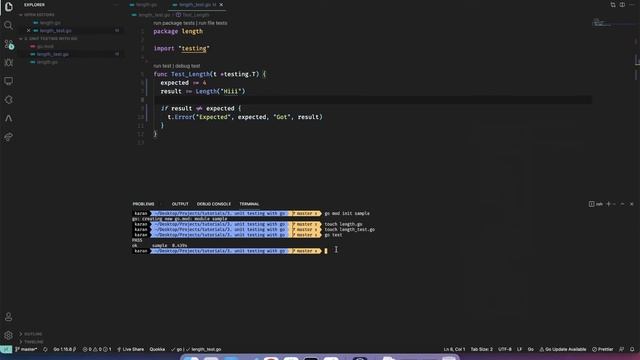Maximize the terminal panel size
640x360 pixels.
coord(622,204)
